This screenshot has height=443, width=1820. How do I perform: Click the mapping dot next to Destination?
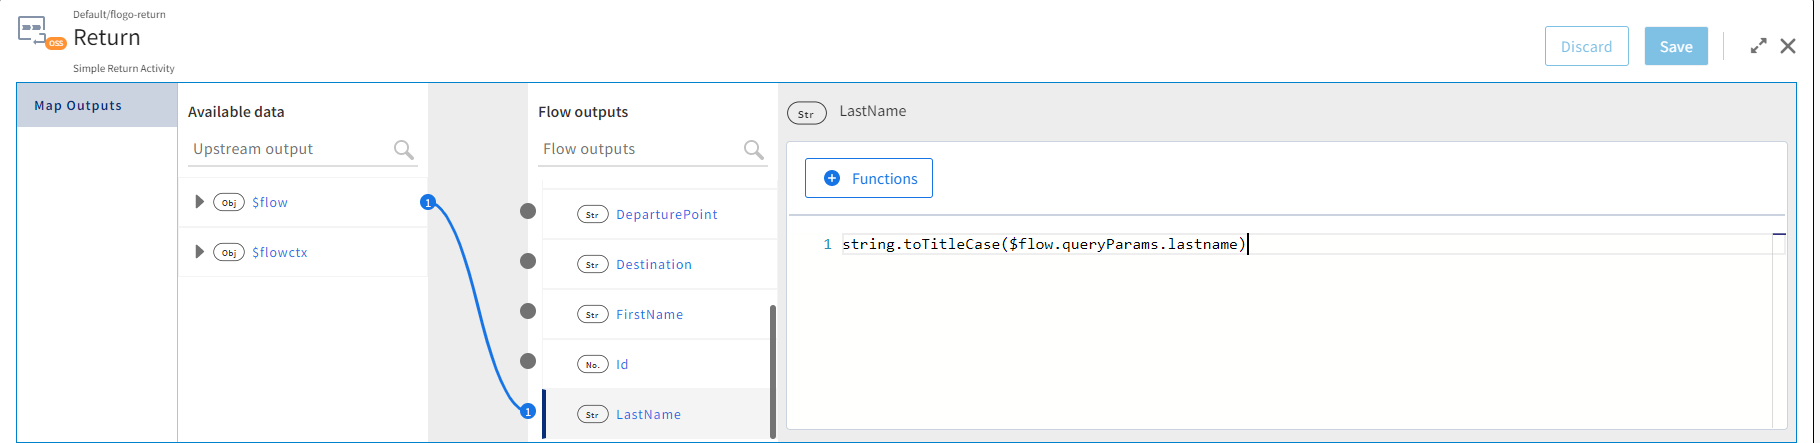528,261
